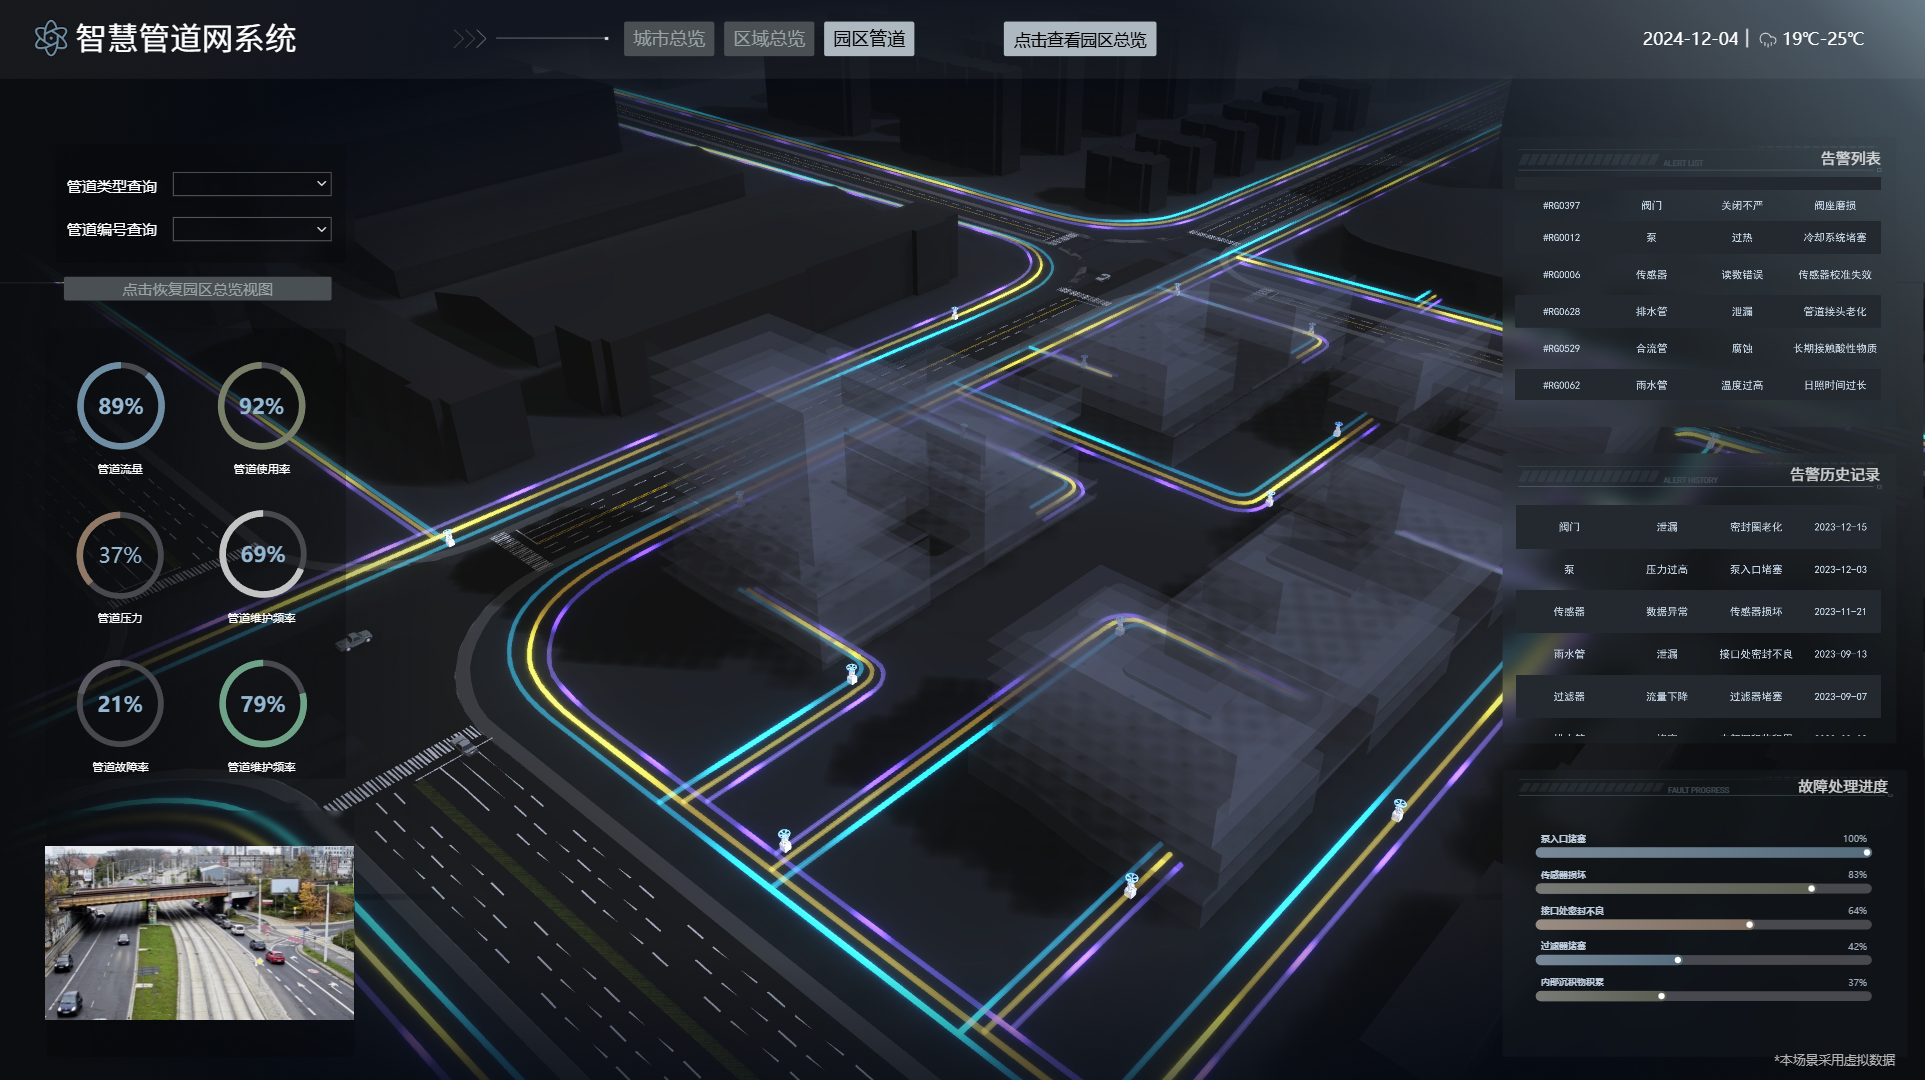Viewport: 1925px width, 1080px height.
Task: Click the 点击查看园区总览 button
Action: tap(1080, 40)
